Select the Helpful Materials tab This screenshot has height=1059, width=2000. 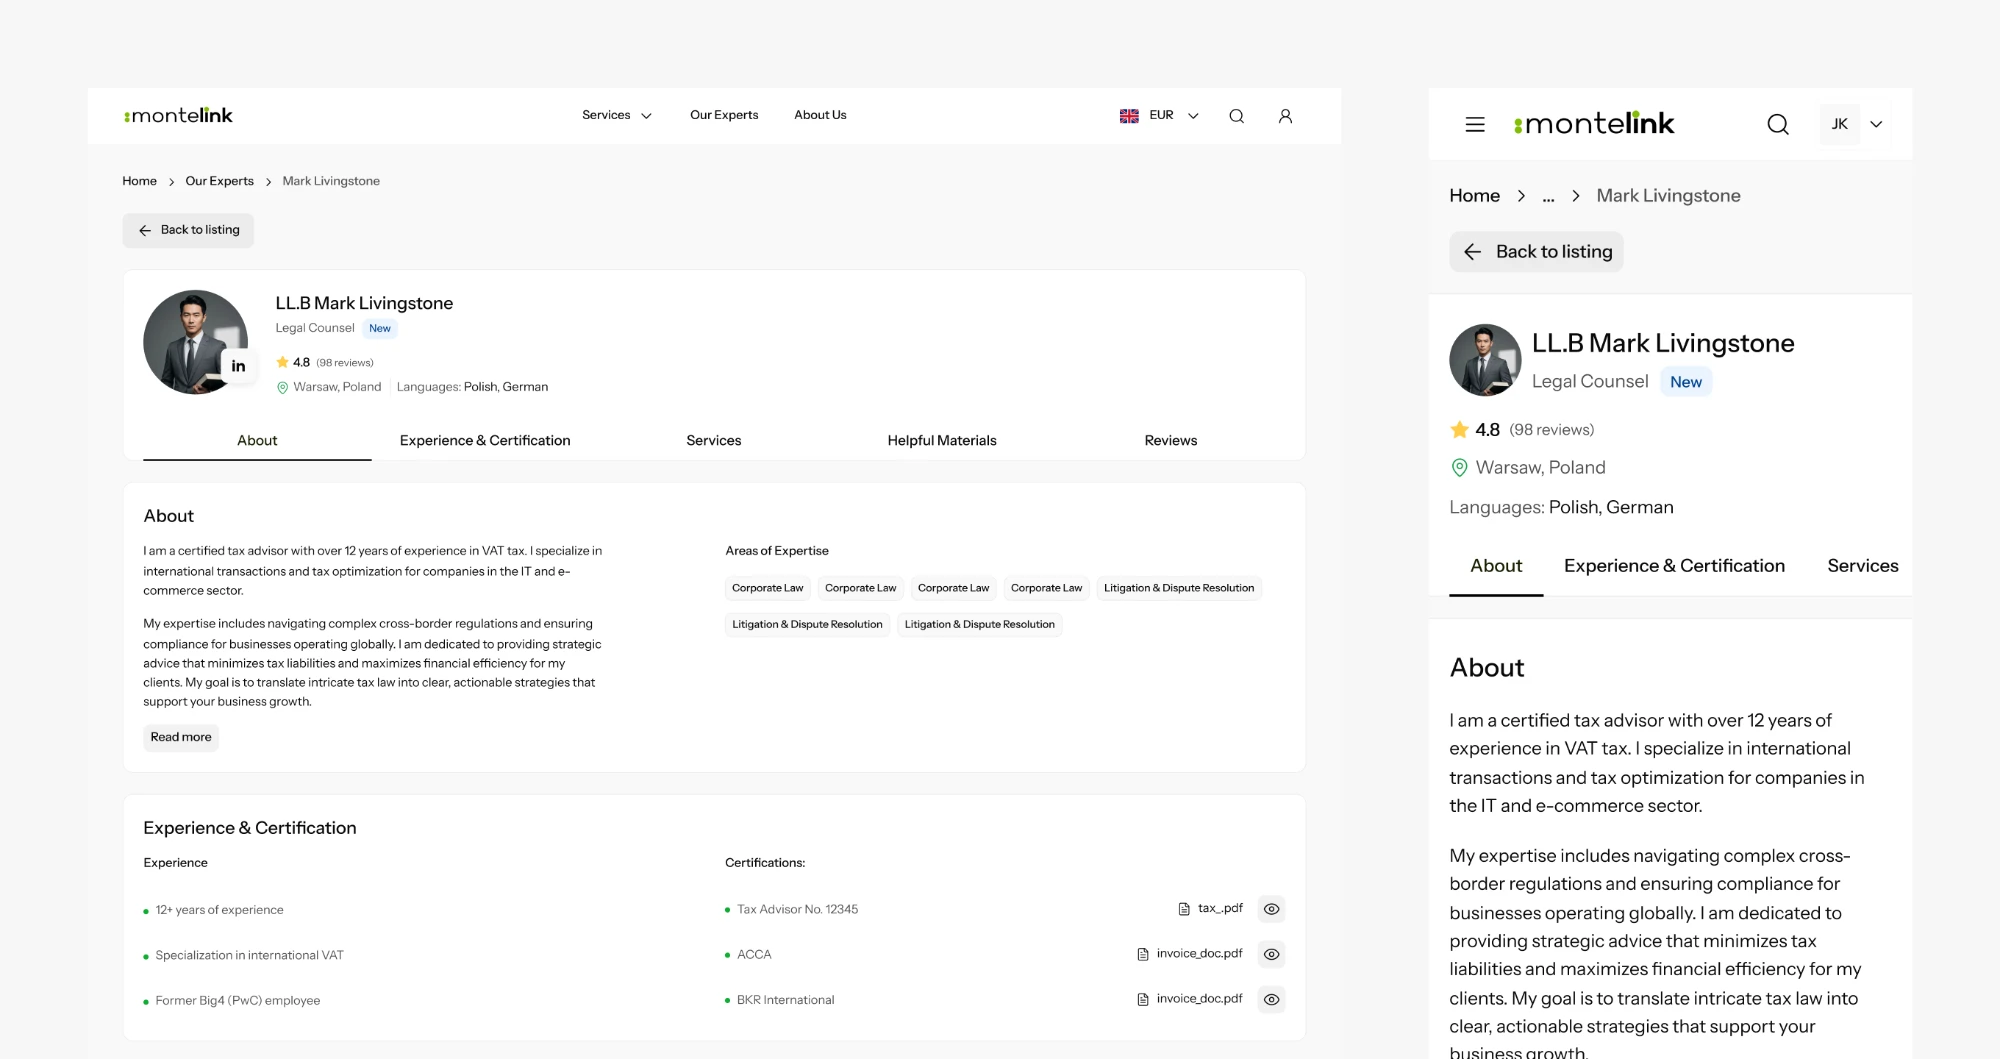click(x=942, y=440)
